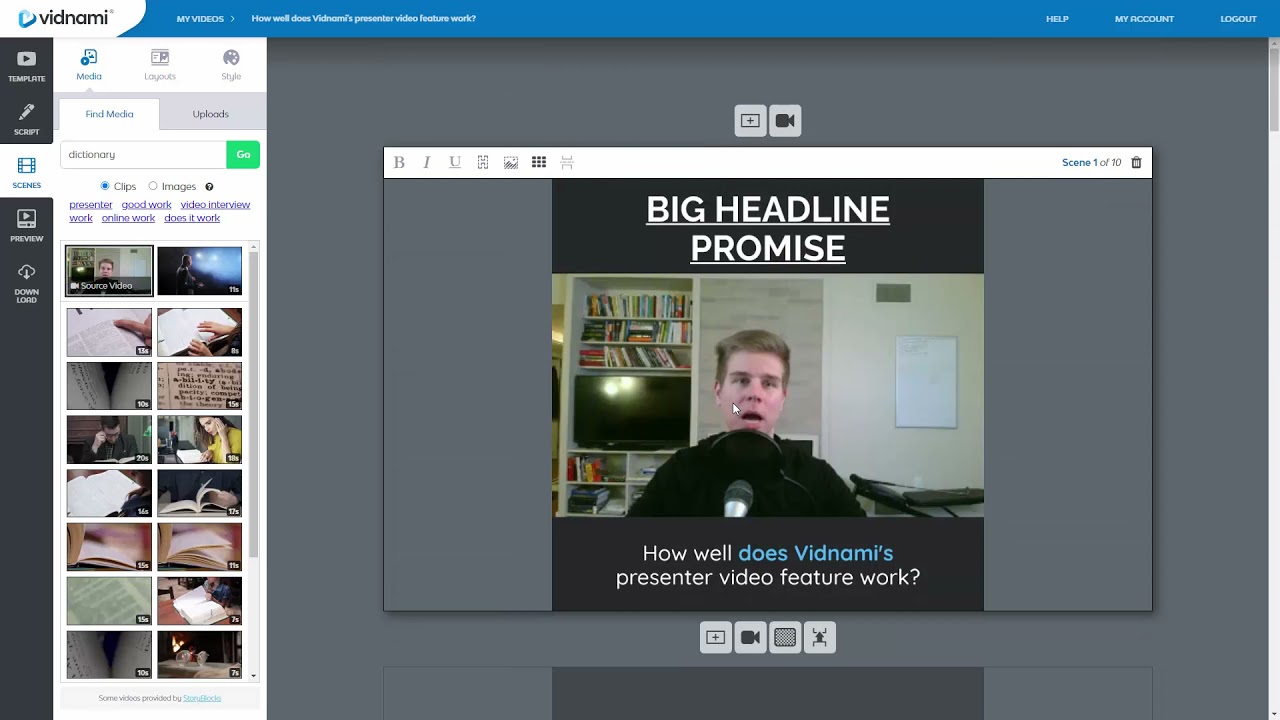Click add scene icon above scene 1
Viewport: 1280px width, 720px height.
(x=750, y=121)
